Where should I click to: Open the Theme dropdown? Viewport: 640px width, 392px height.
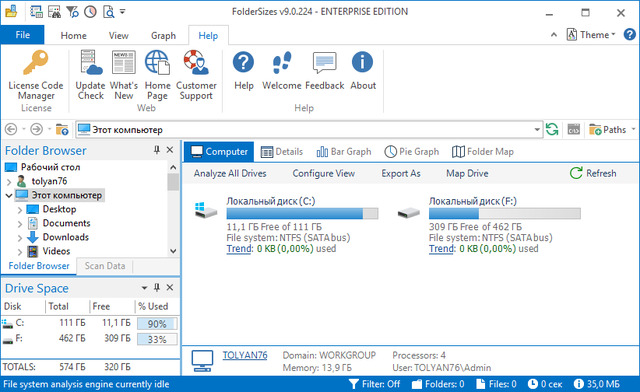point(591,35)
